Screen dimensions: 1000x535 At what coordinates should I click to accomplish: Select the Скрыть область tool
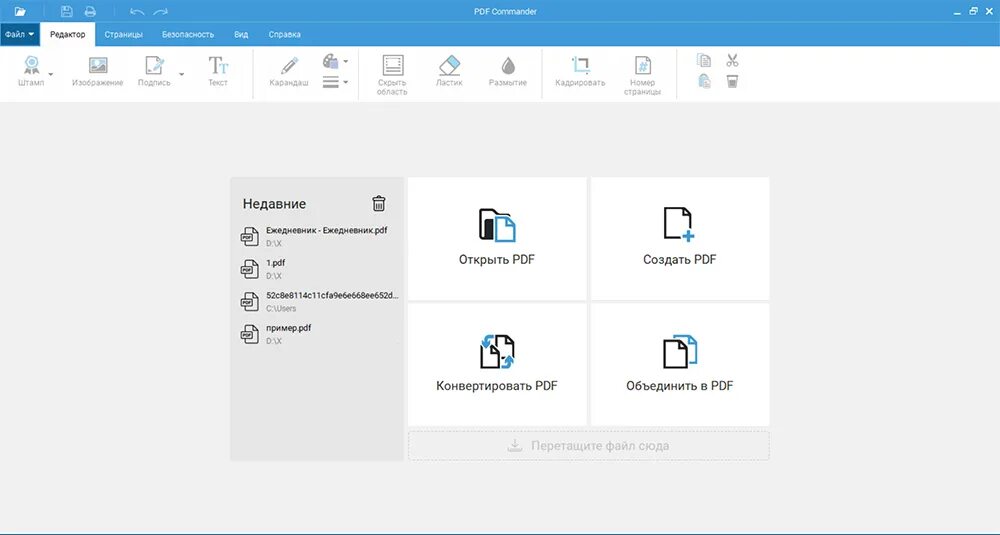[392, 75]
